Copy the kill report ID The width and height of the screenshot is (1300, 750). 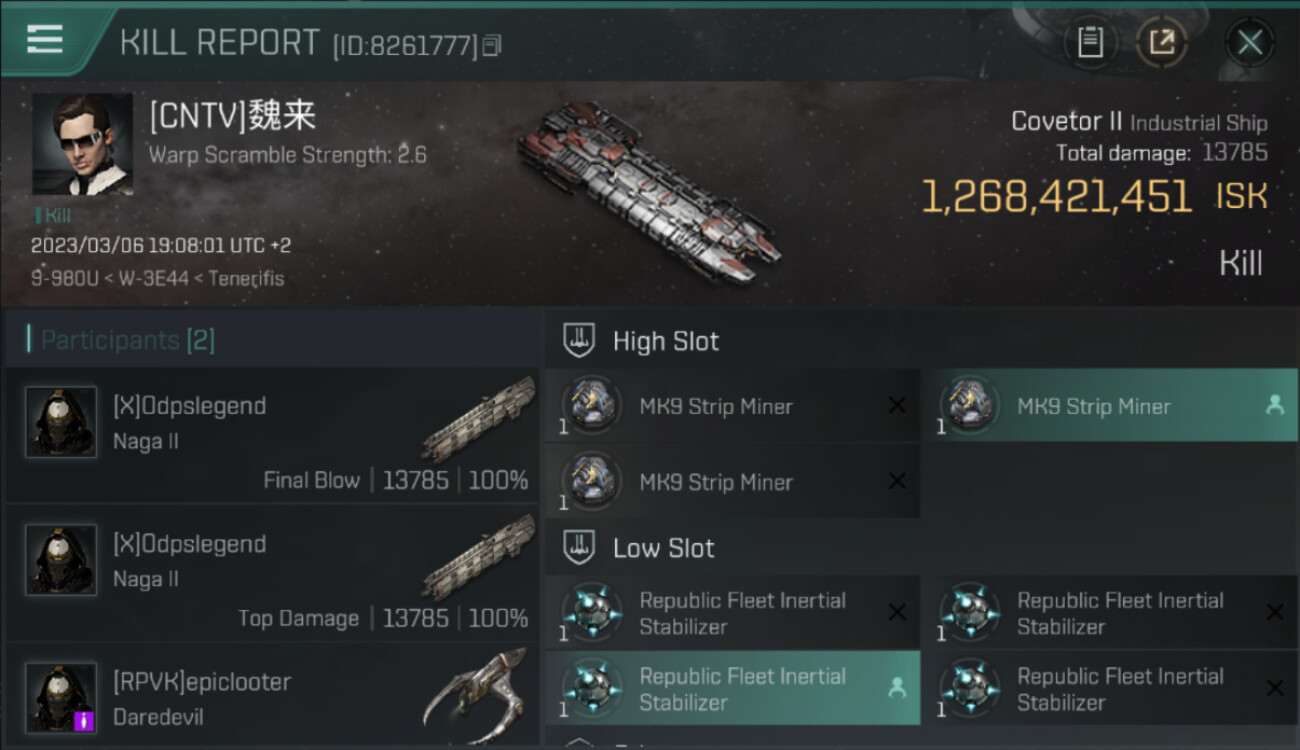click(491, 46)
